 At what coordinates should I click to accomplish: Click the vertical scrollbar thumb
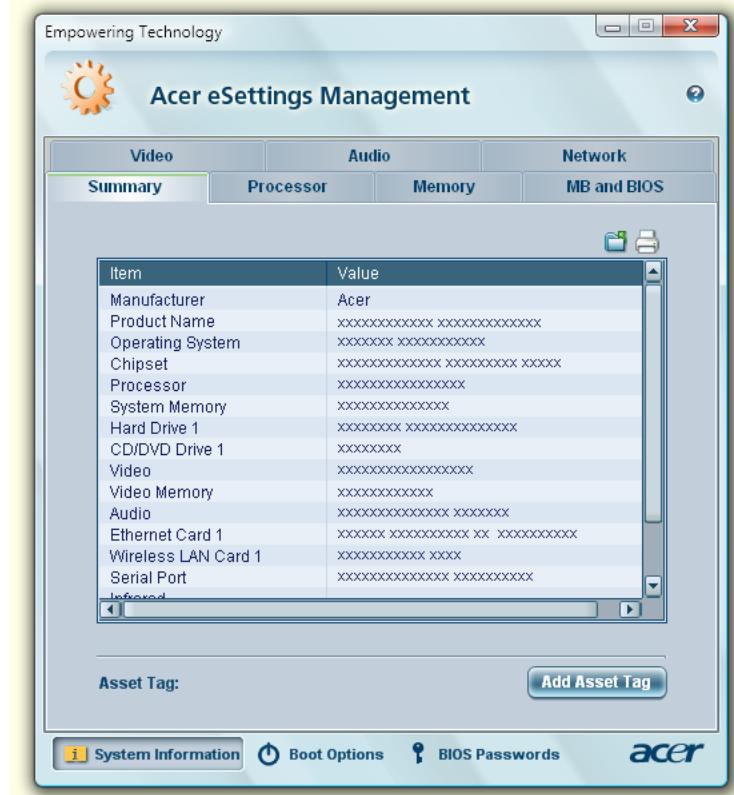[653, 403]
